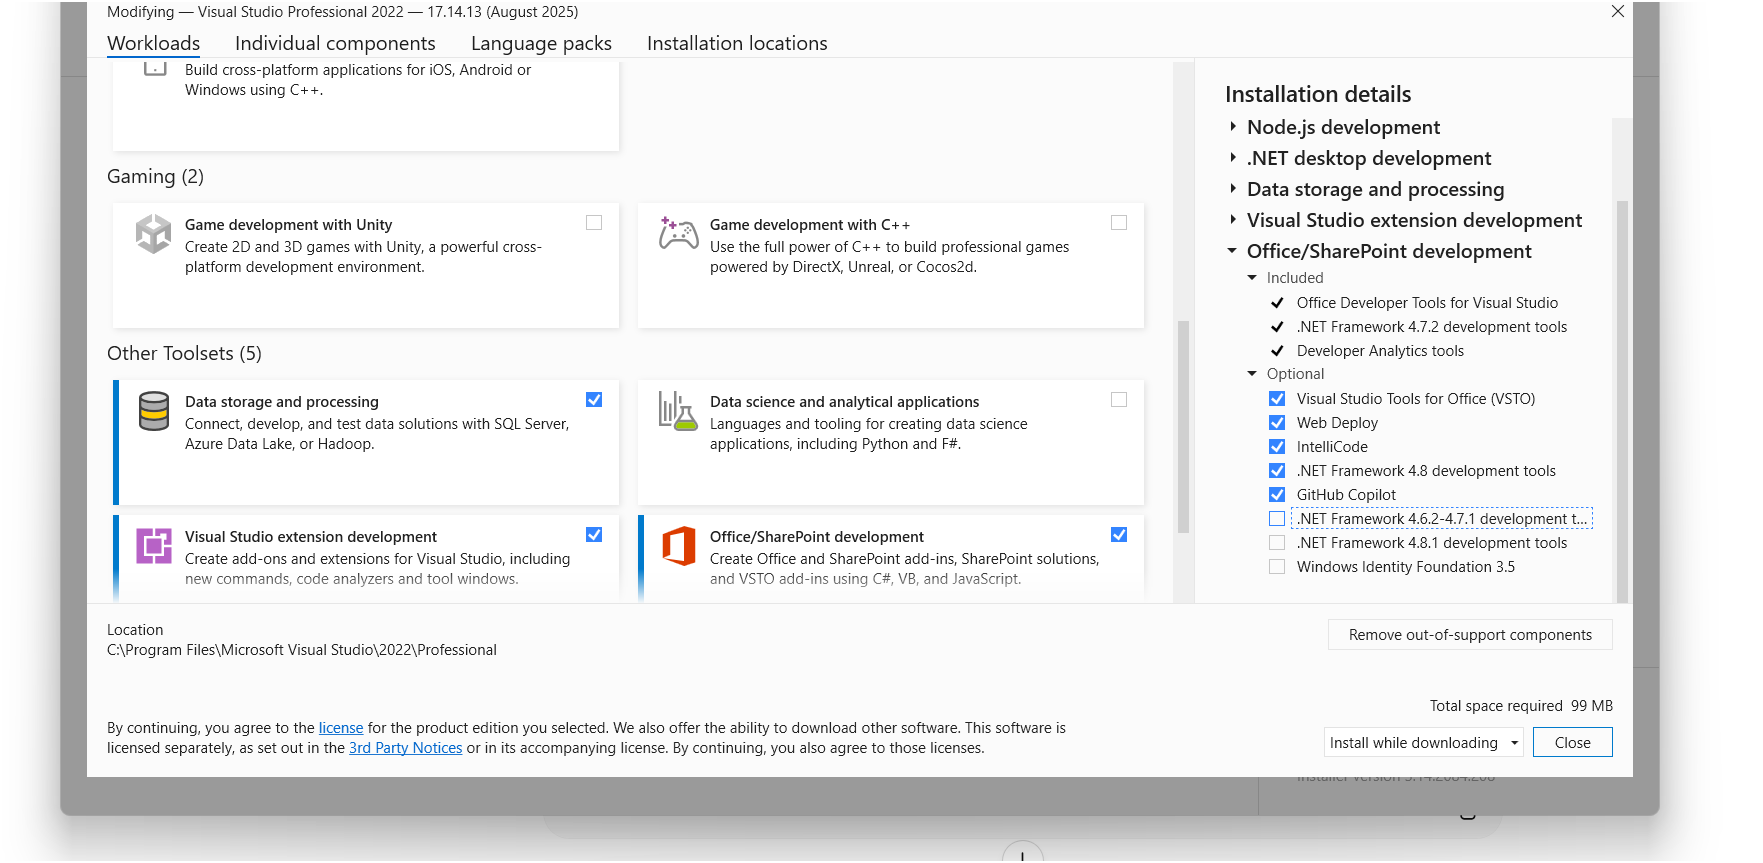Open the Install while downloading dropdown

(x=1423, y=743)
